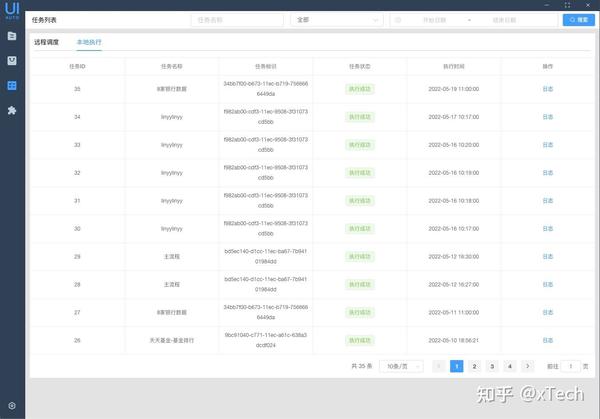
Task: Open the 全部 status filter dropdown
Action: click(x=337, y=20)
